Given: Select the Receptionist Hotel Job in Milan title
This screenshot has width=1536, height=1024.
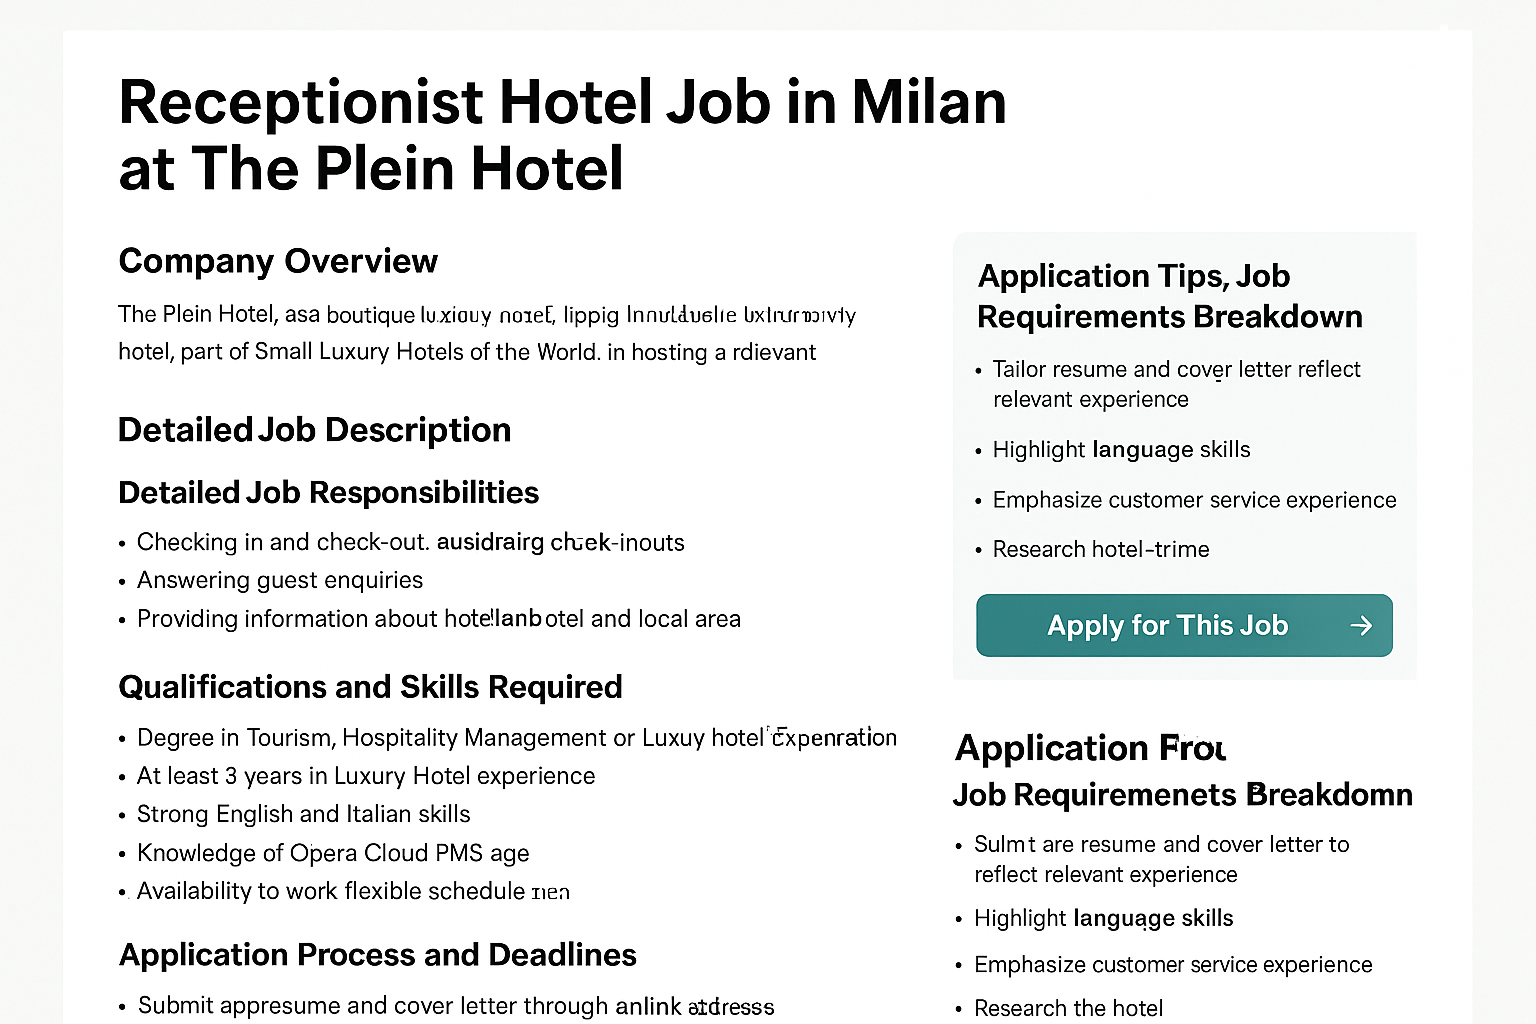Looking at the screenshot, I should point(562,135).
